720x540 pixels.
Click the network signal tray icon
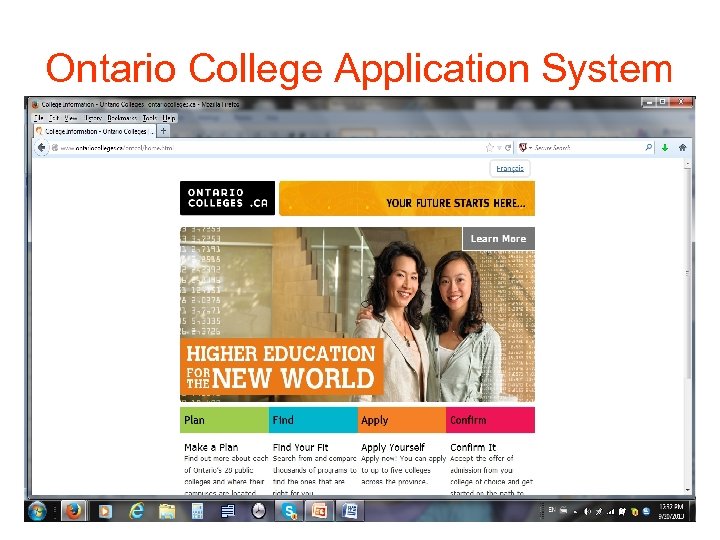tap(610, 511)
